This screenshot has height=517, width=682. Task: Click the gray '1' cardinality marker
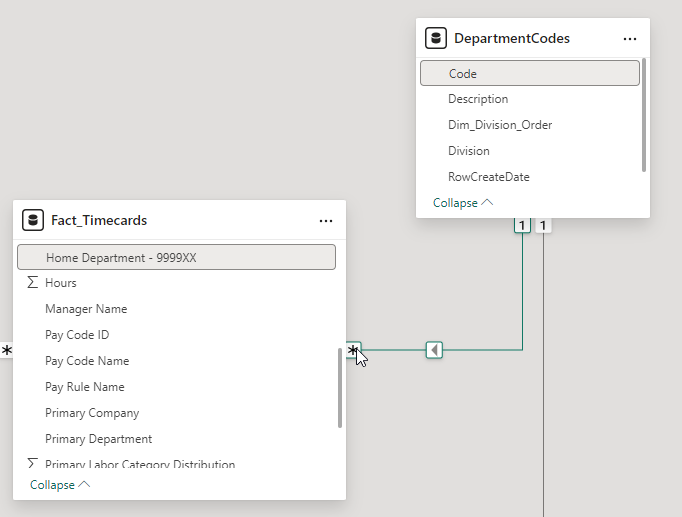click(543, 225)
